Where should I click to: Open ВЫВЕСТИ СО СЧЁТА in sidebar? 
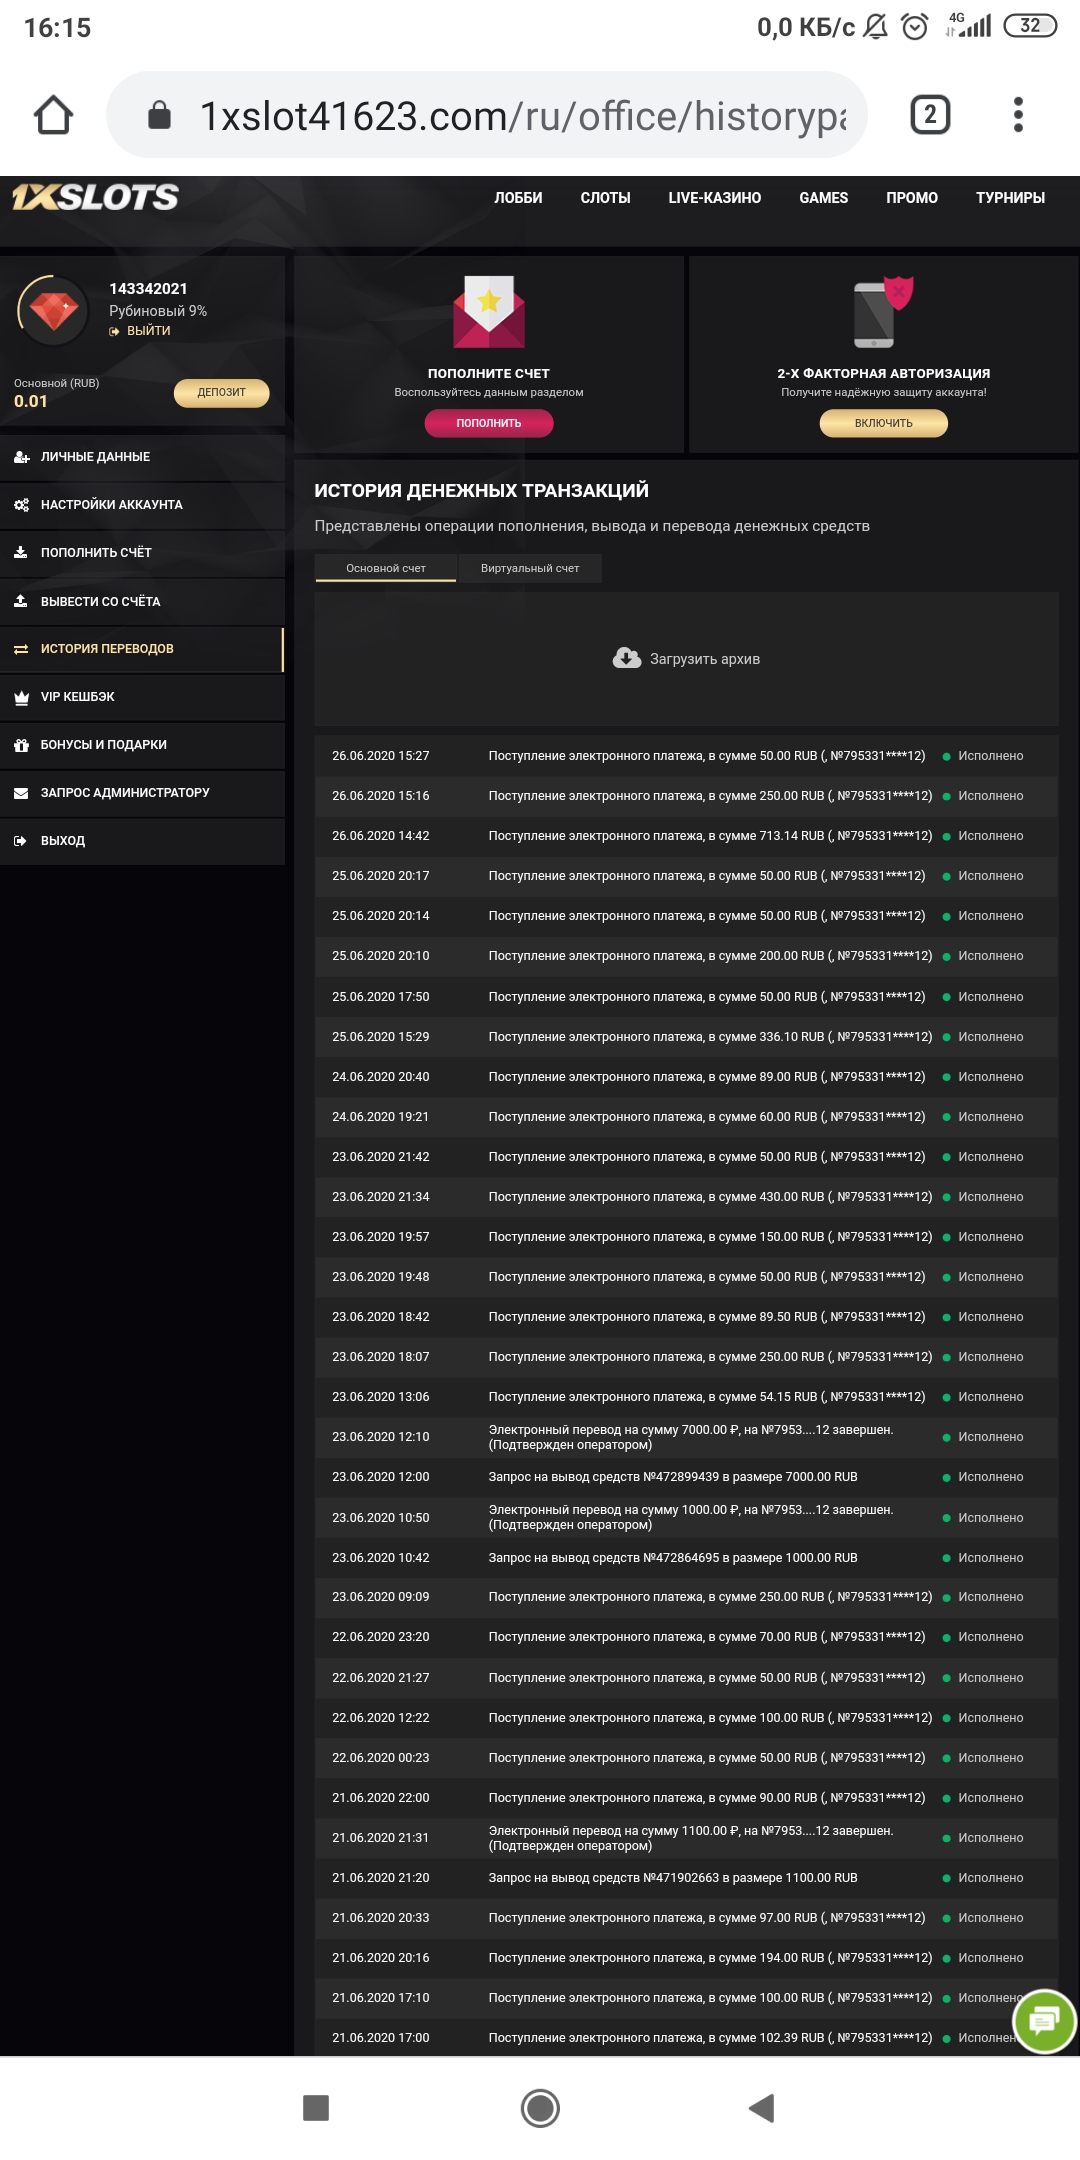tap(100, 601)
